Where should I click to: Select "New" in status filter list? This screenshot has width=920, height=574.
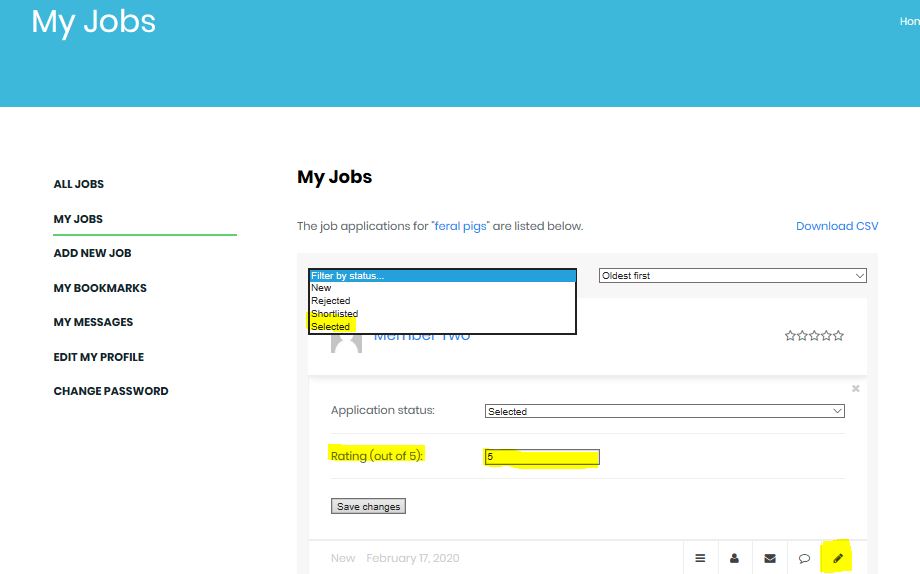(321, 288)
